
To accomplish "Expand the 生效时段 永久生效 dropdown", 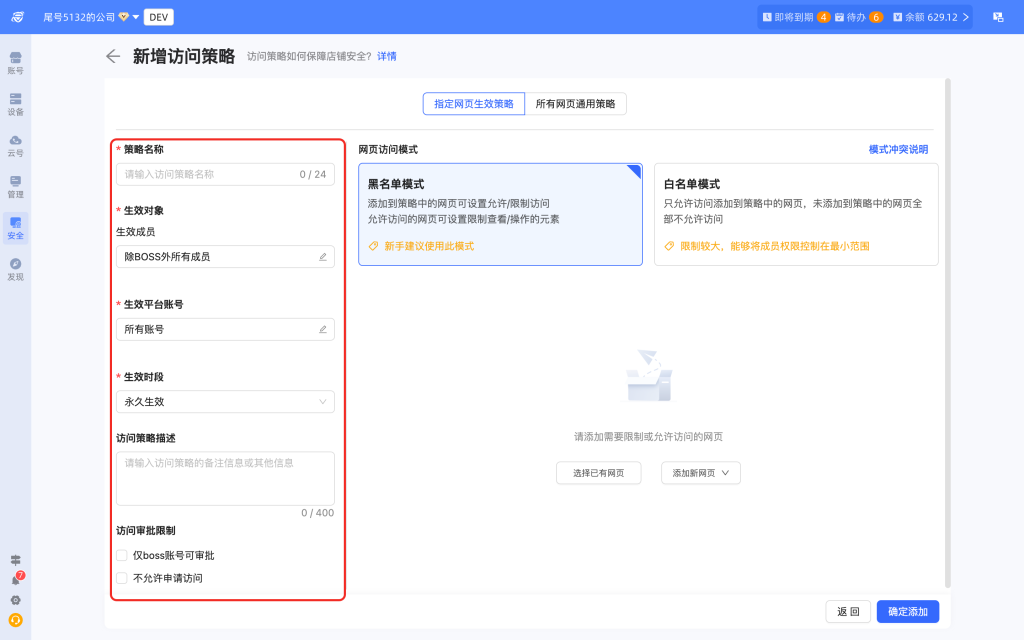I will [x=225, y=402].
